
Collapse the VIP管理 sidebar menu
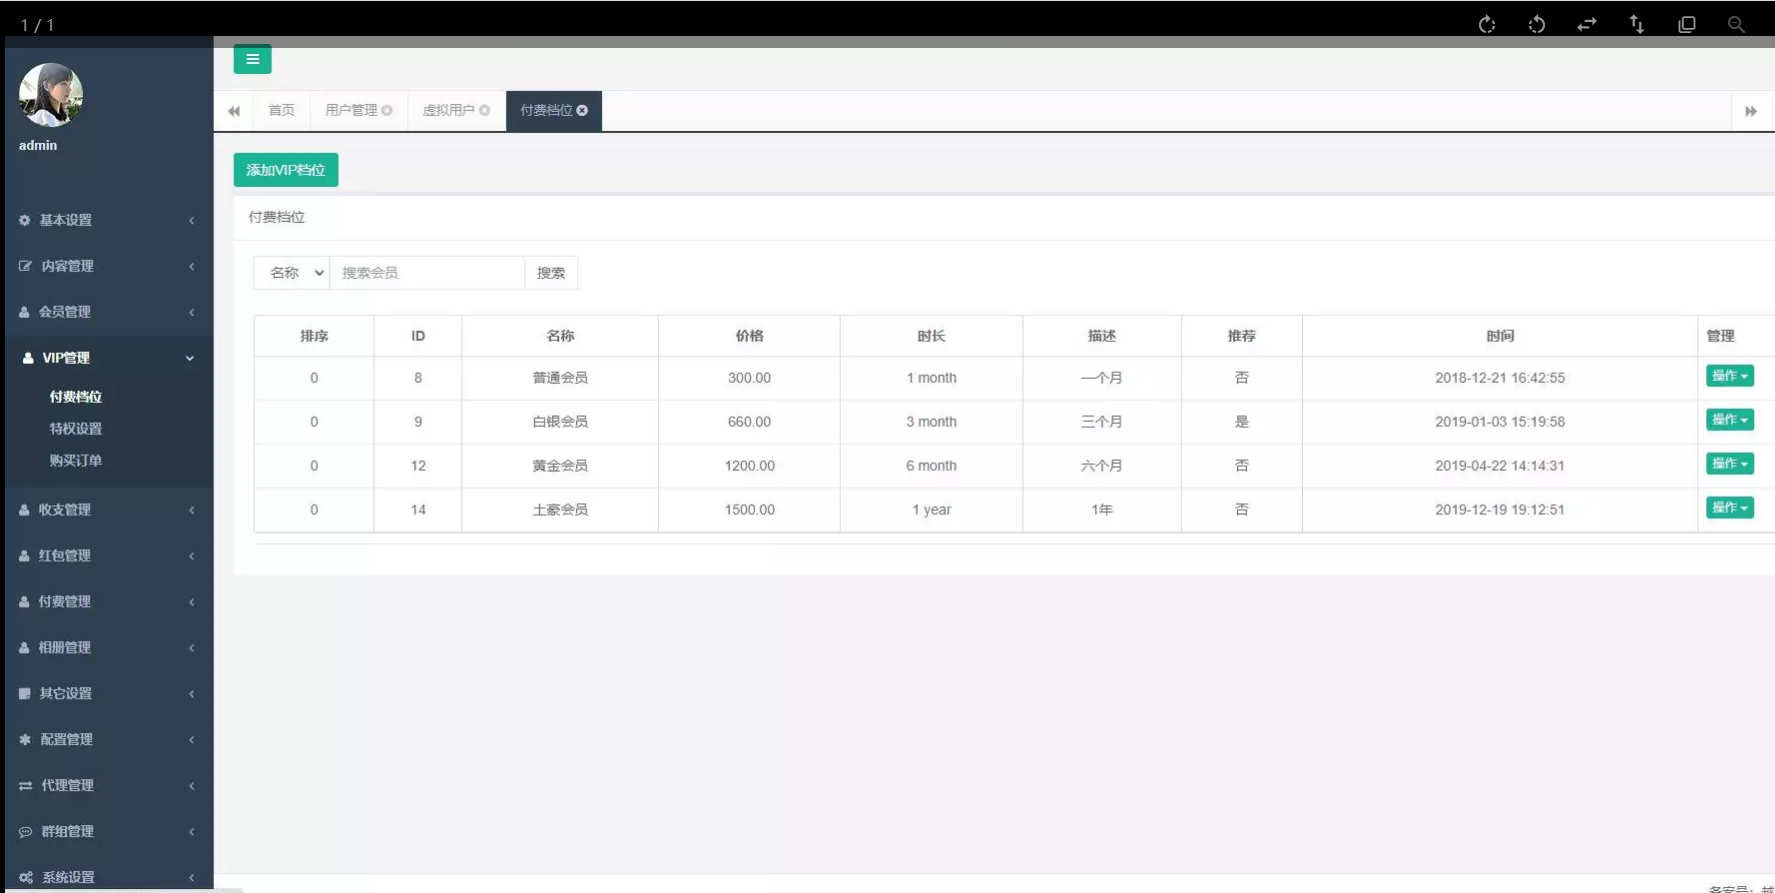107,358
